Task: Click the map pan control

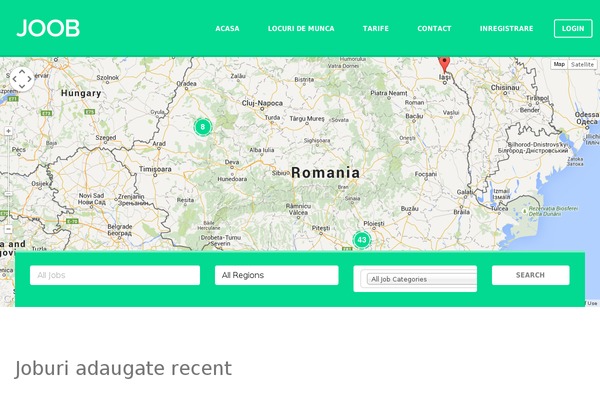Action: (x=22, y=79)
